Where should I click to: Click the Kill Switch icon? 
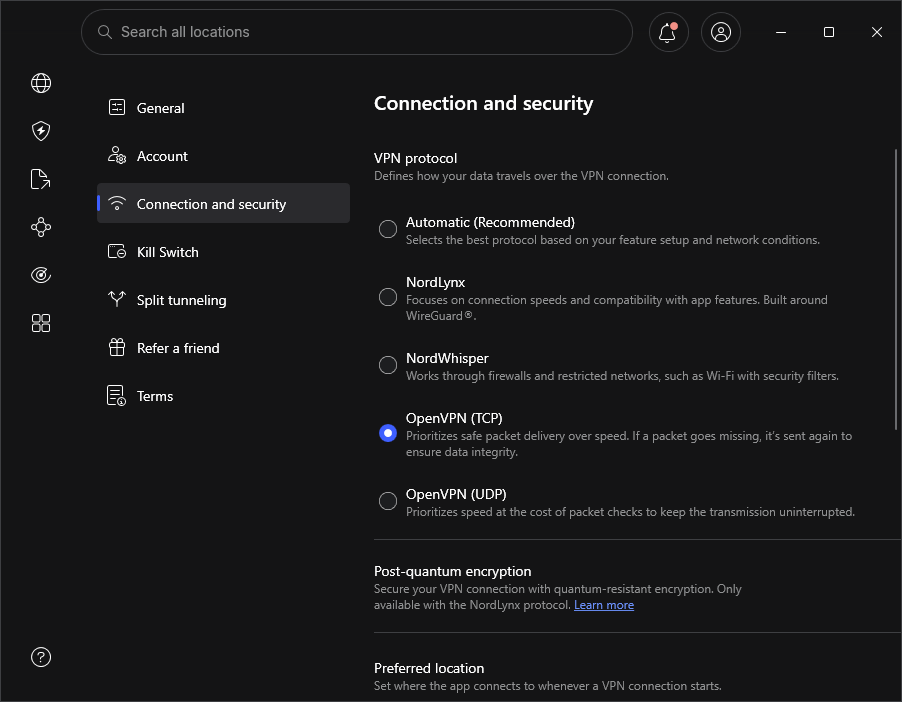(x=117, y=251)
